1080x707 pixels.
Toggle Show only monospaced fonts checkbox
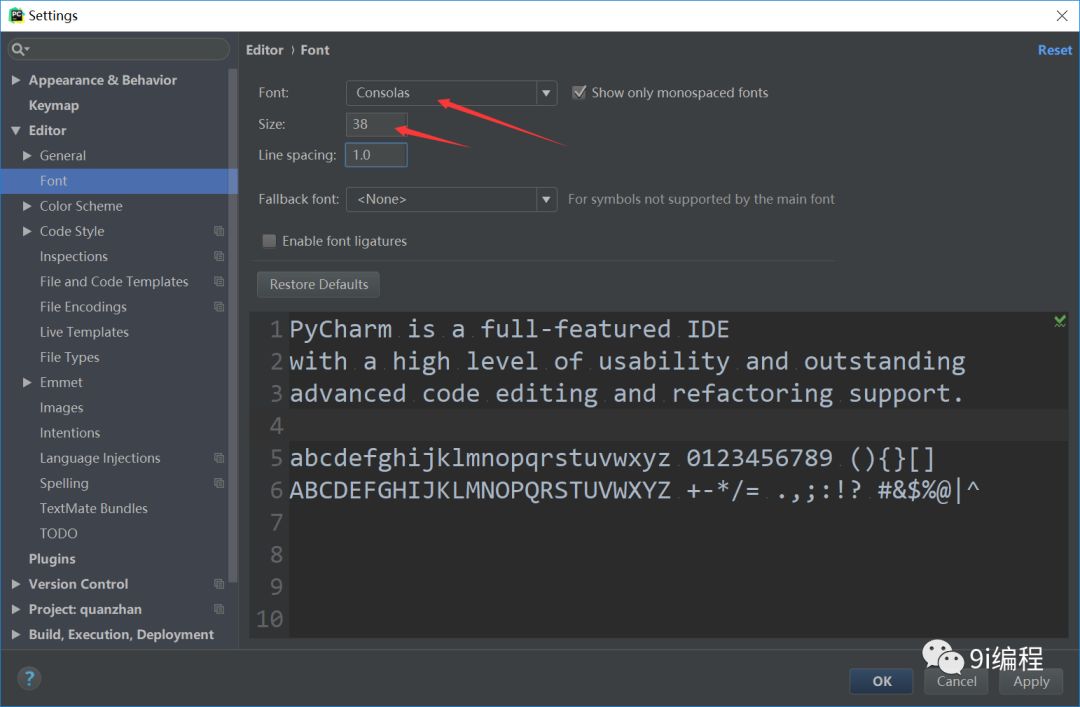[x=579, y=92]
